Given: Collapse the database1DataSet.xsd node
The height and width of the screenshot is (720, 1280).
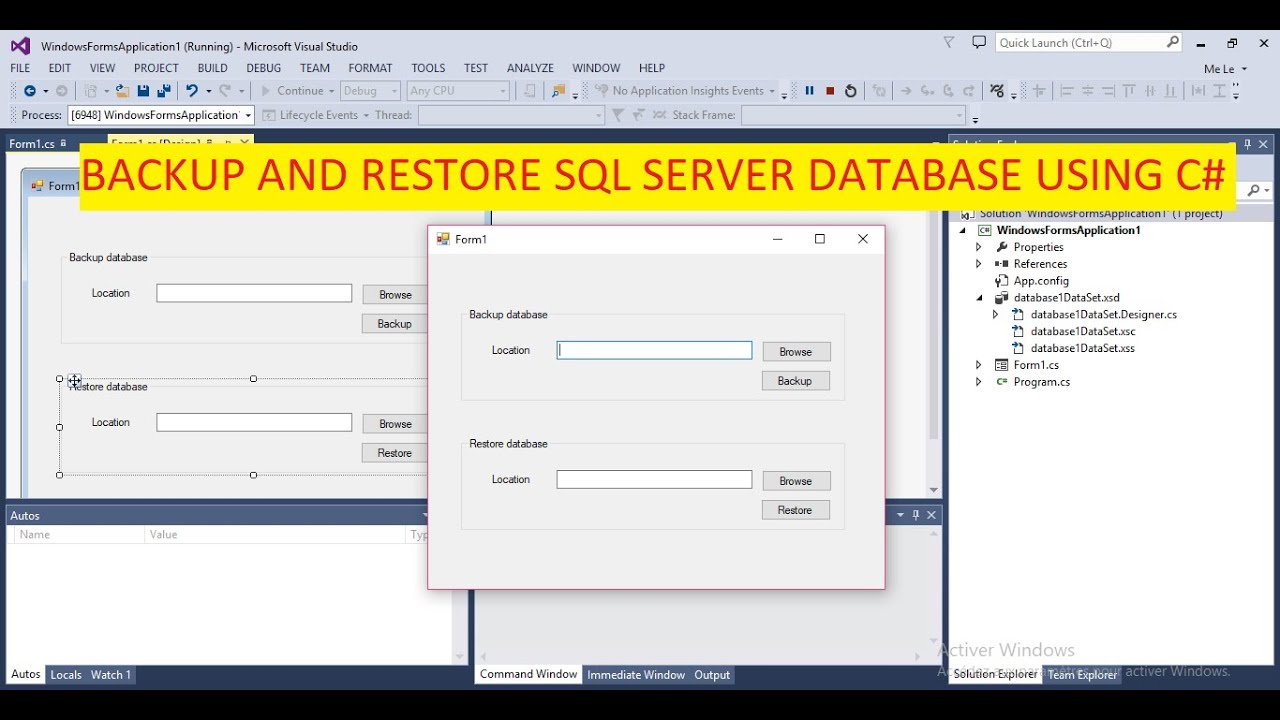Looking at the screenshot, I should click(979, 298).
